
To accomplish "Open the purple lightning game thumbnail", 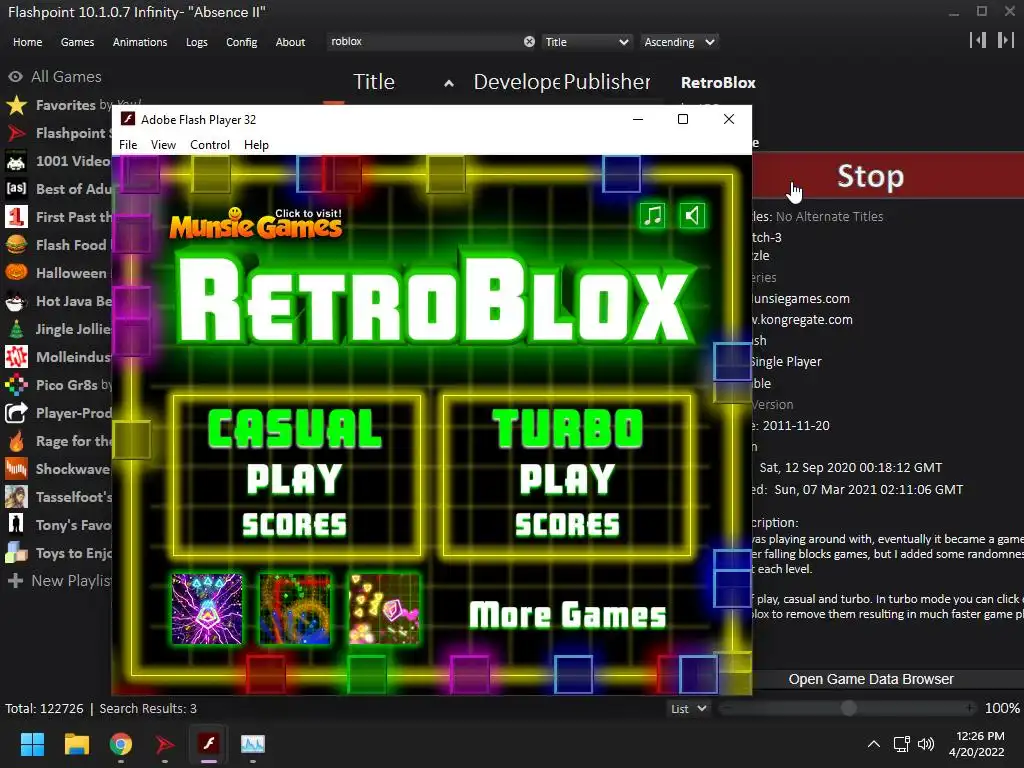I will click(207, 609).
